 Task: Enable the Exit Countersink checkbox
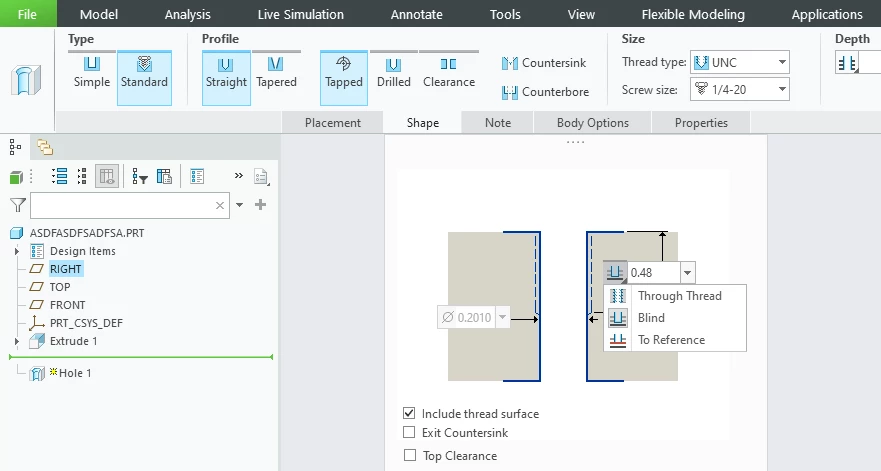(x=409, y=432)
